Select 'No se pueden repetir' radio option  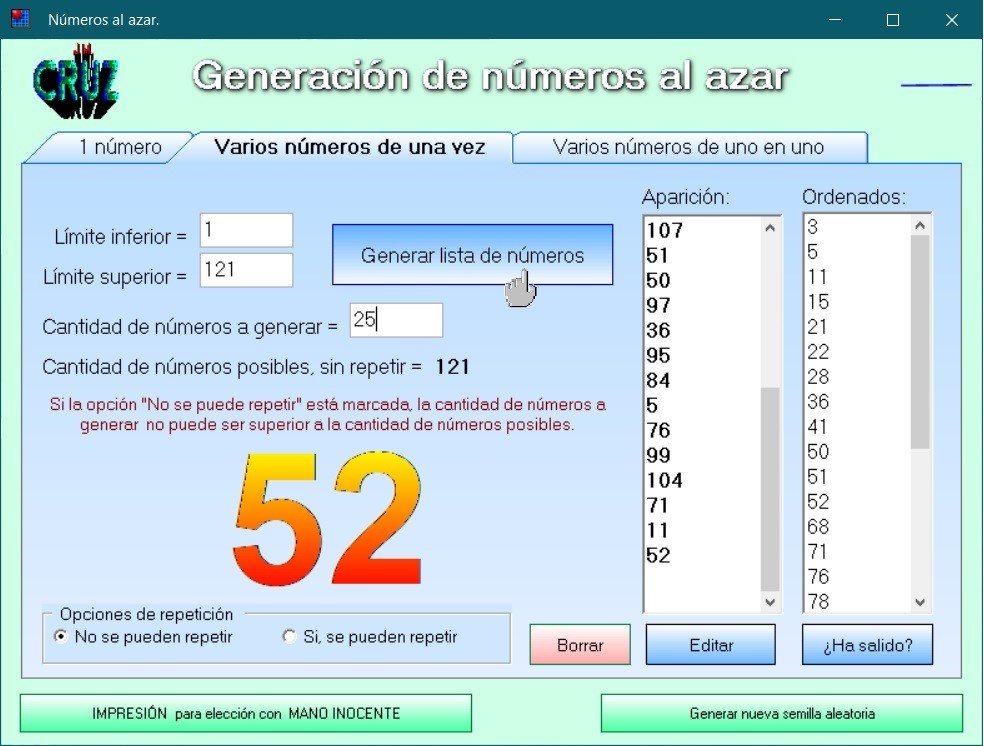point(62,637)
